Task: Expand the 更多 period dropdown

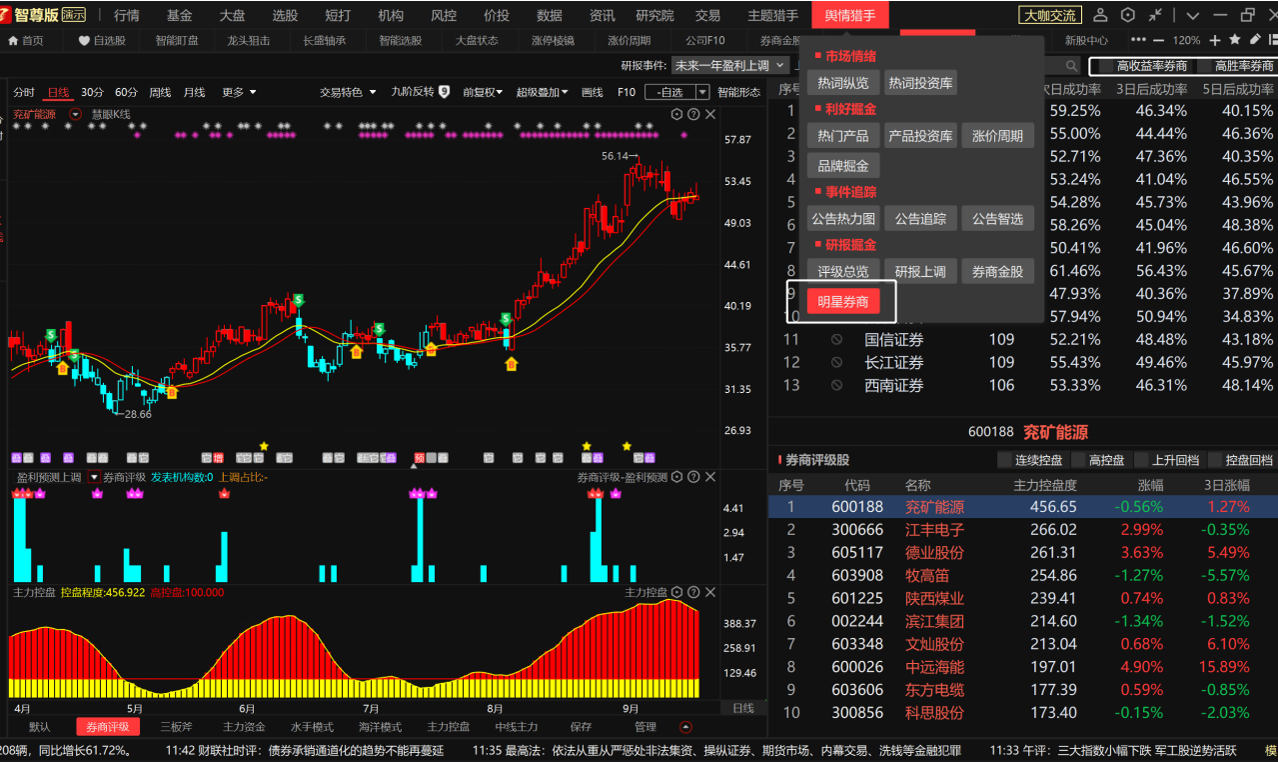Action: coord(239,92)
